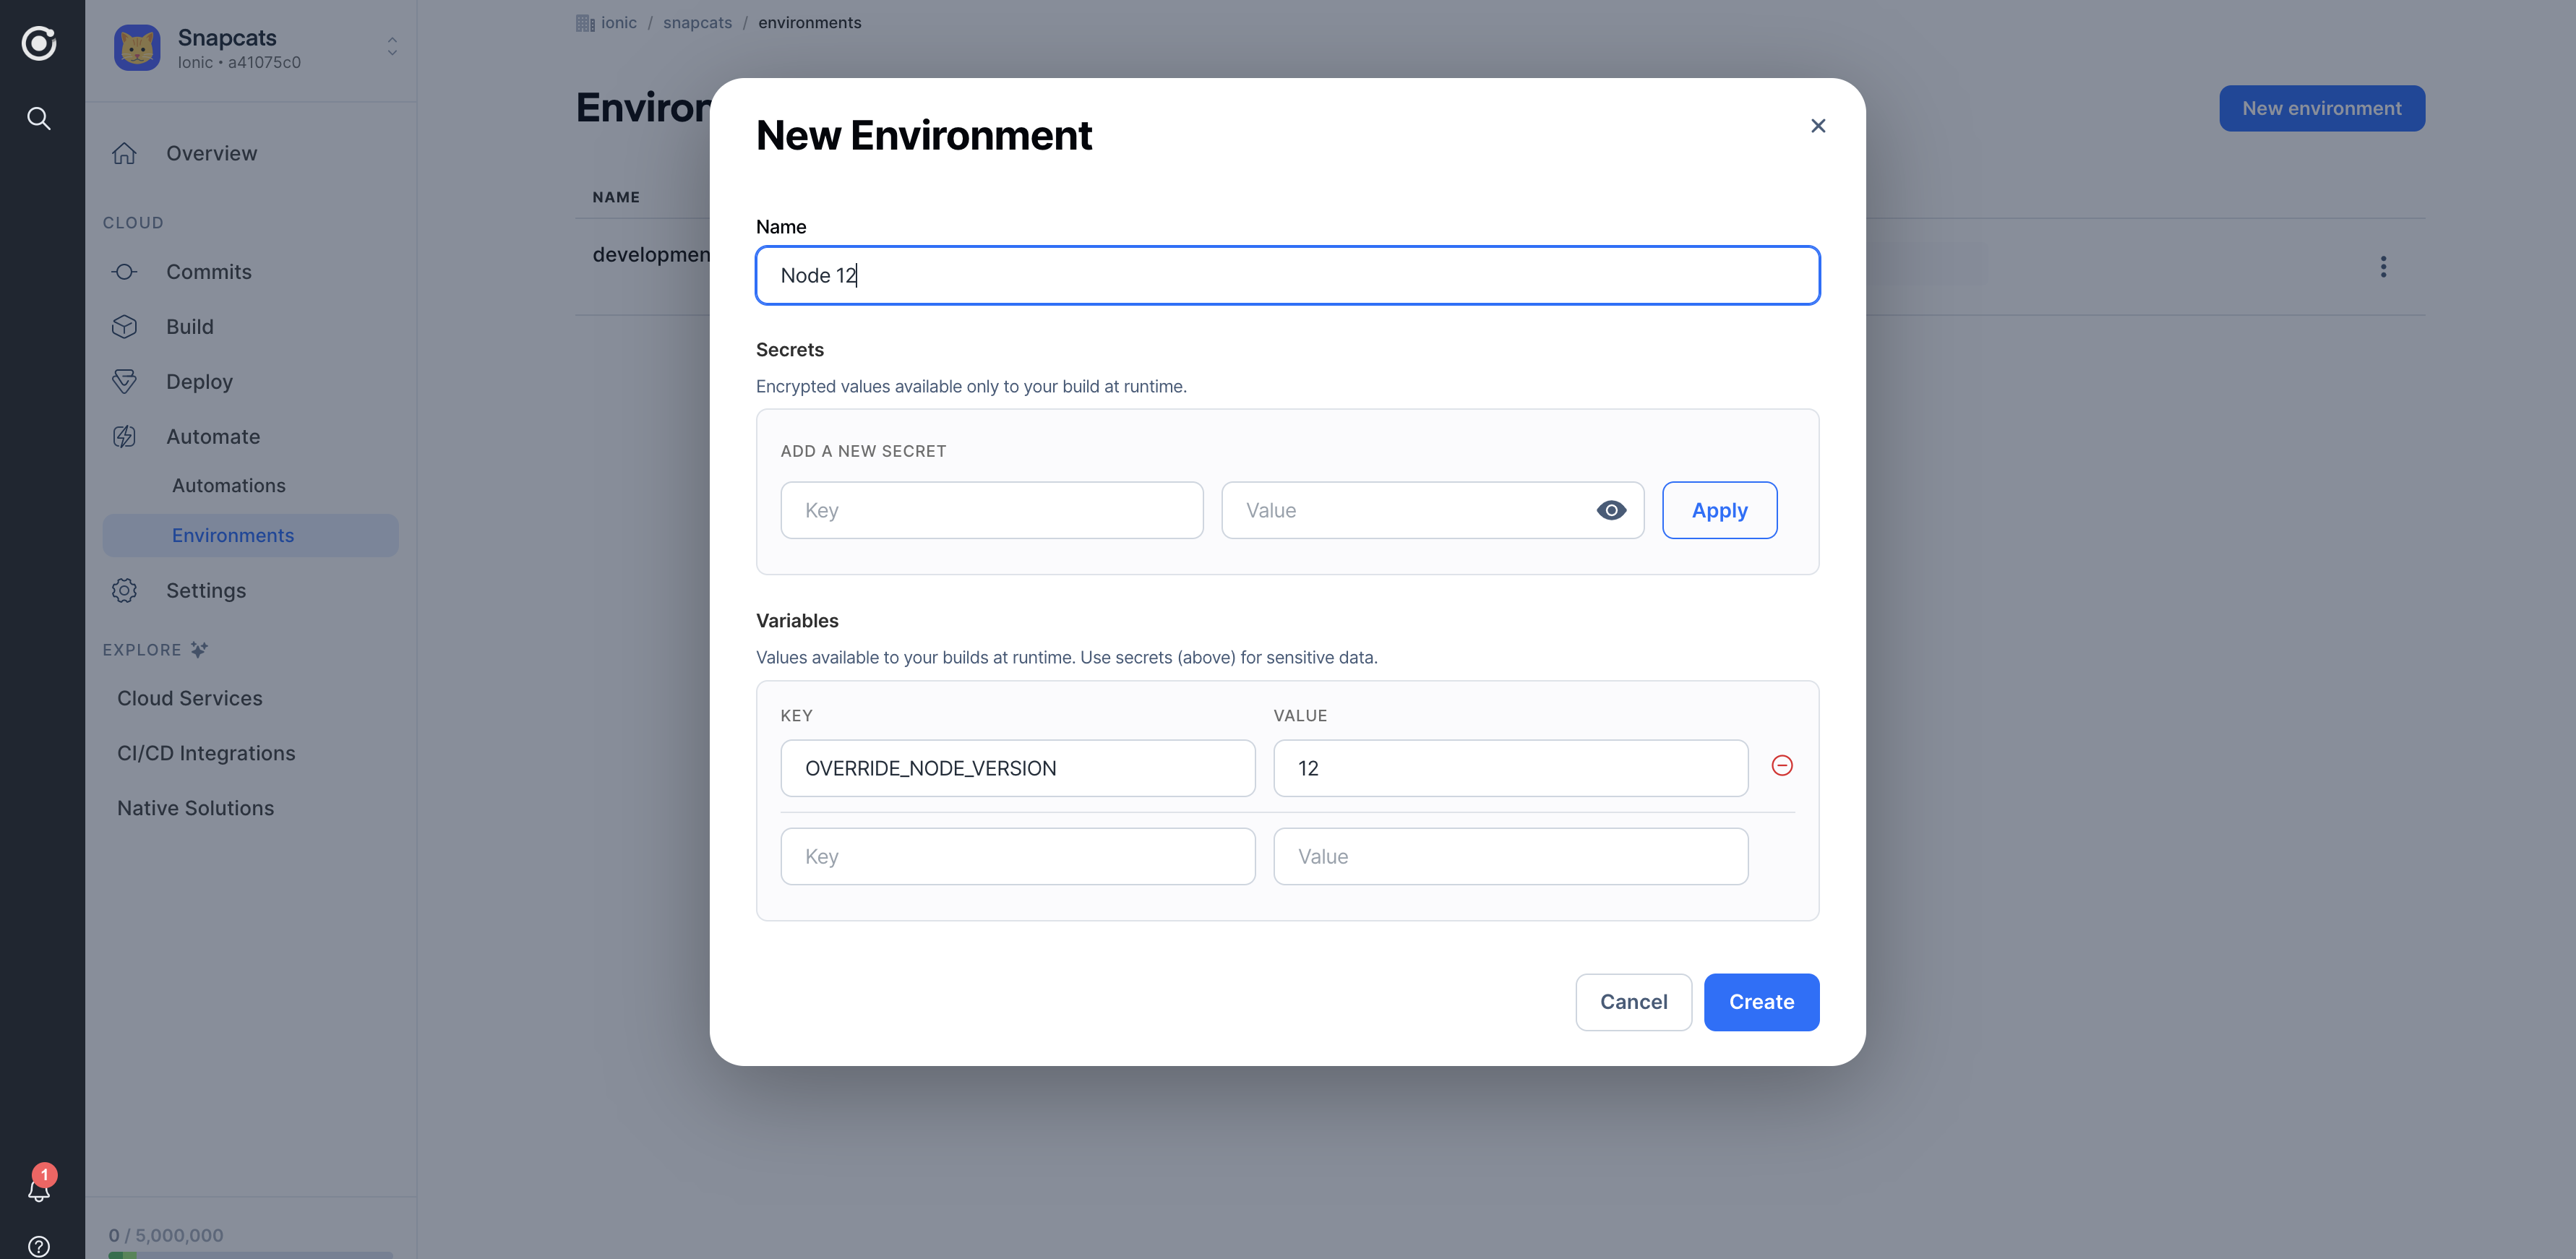Toggle secret value visibility eye icon
This screenshot has width=2576, height=1259.
point(1612,510)
